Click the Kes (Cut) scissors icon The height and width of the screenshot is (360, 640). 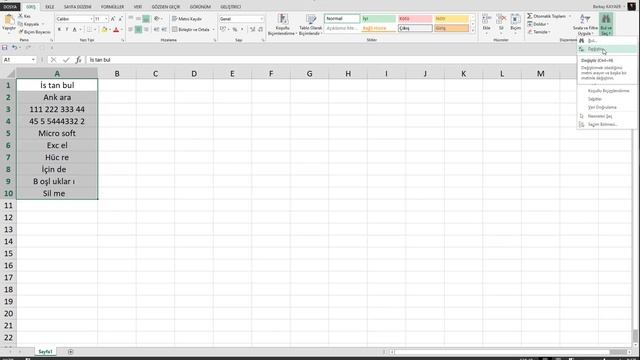click(x=20, y=16)
